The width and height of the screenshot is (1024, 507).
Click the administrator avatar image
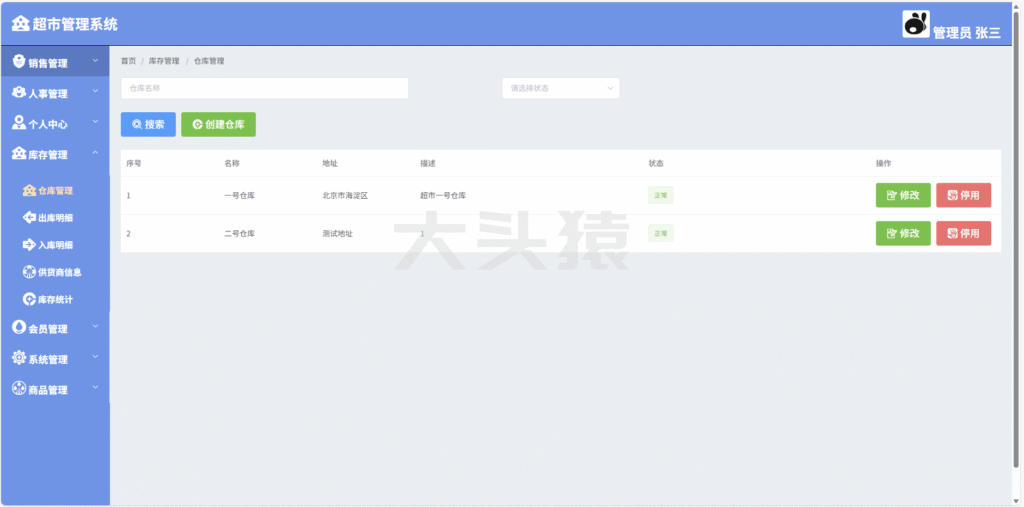click(x=916, y=24)
